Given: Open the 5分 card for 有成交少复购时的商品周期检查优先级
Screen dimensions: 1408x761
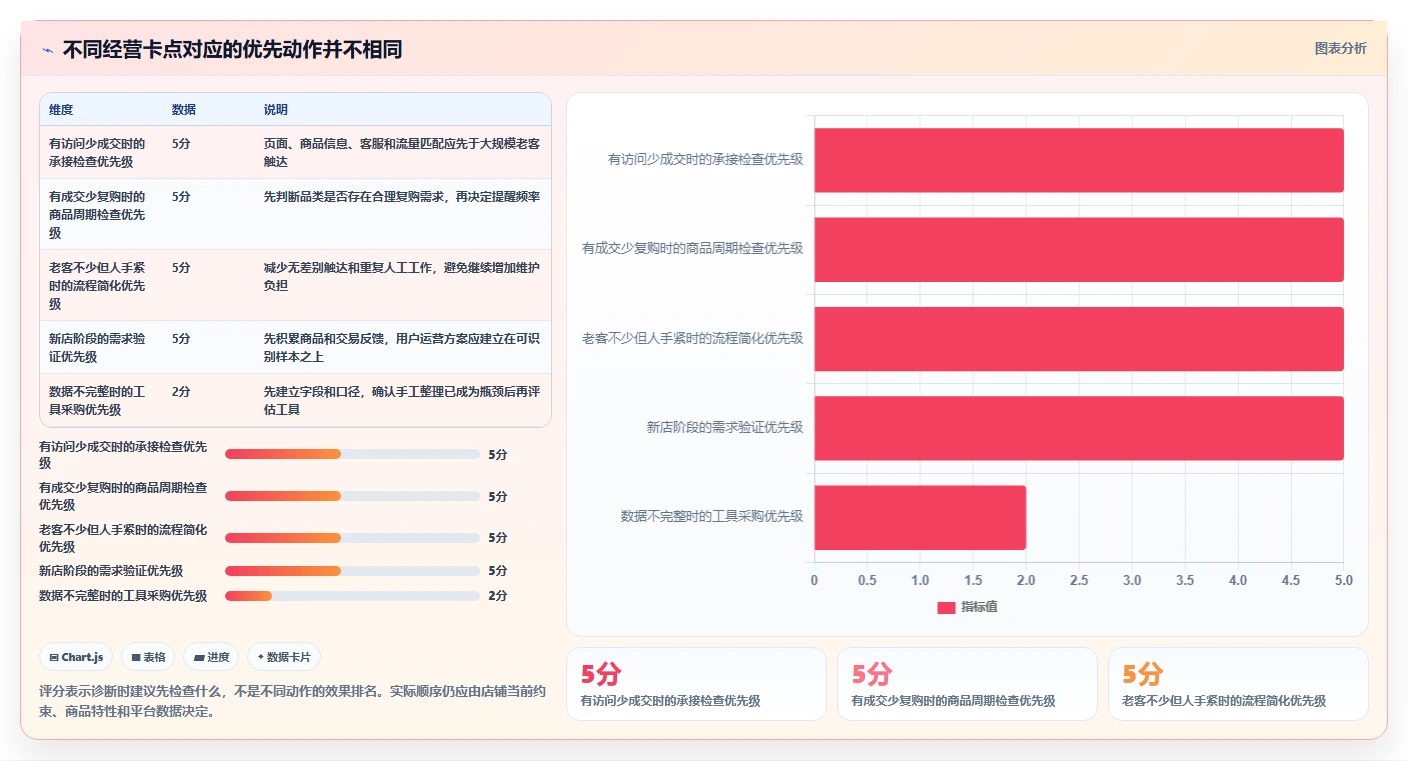Looking at the screenshot, I should [967, 684].
